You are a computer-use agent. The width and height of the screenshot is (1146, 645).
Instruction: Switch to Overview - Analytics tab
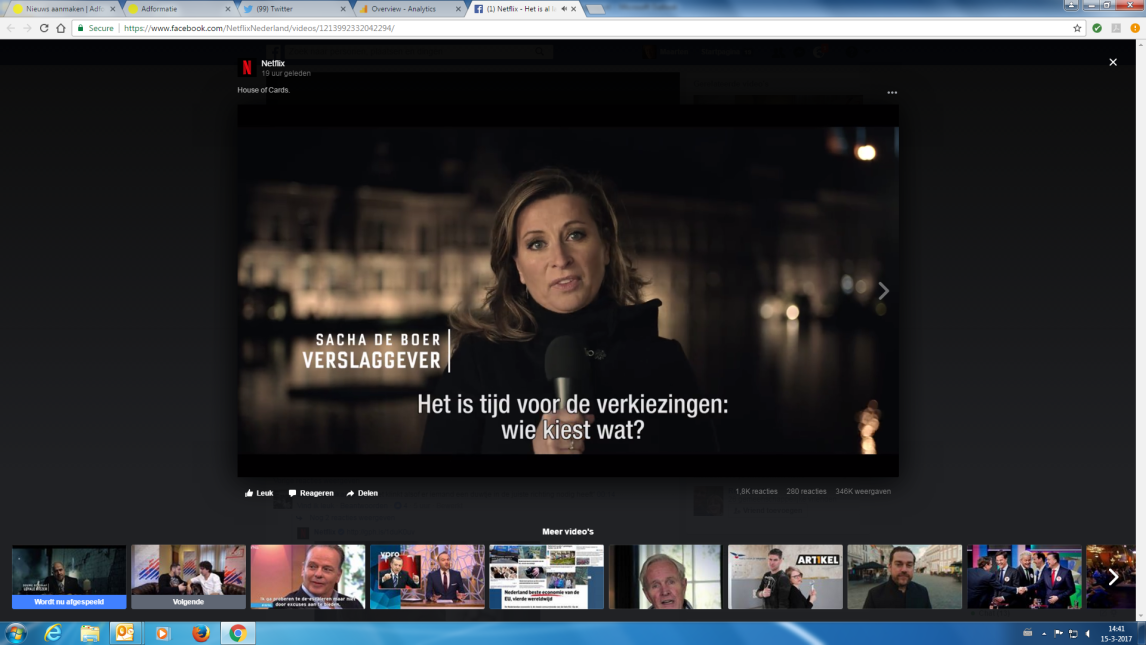(408, 9)
